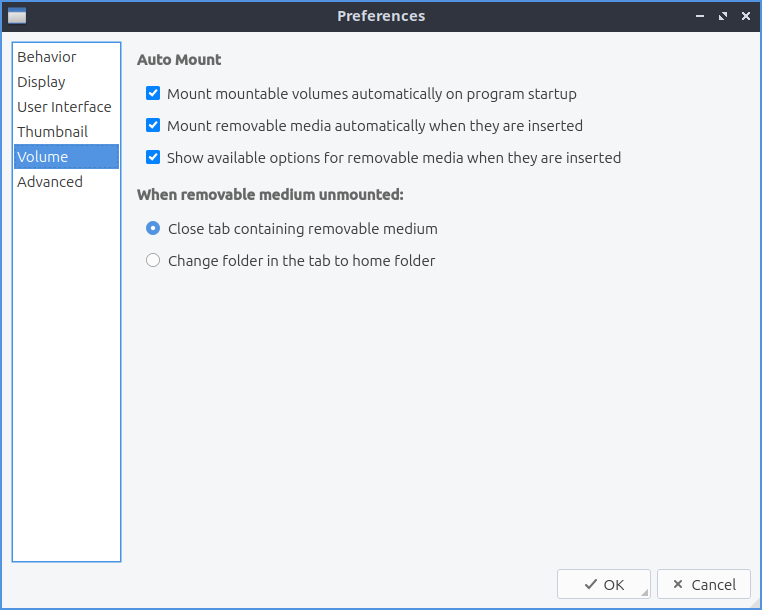Viewport: 762px width, 610px height.
Task: Switch to the Display settings page
Action: pyautogui.click(x=41, y=82)
